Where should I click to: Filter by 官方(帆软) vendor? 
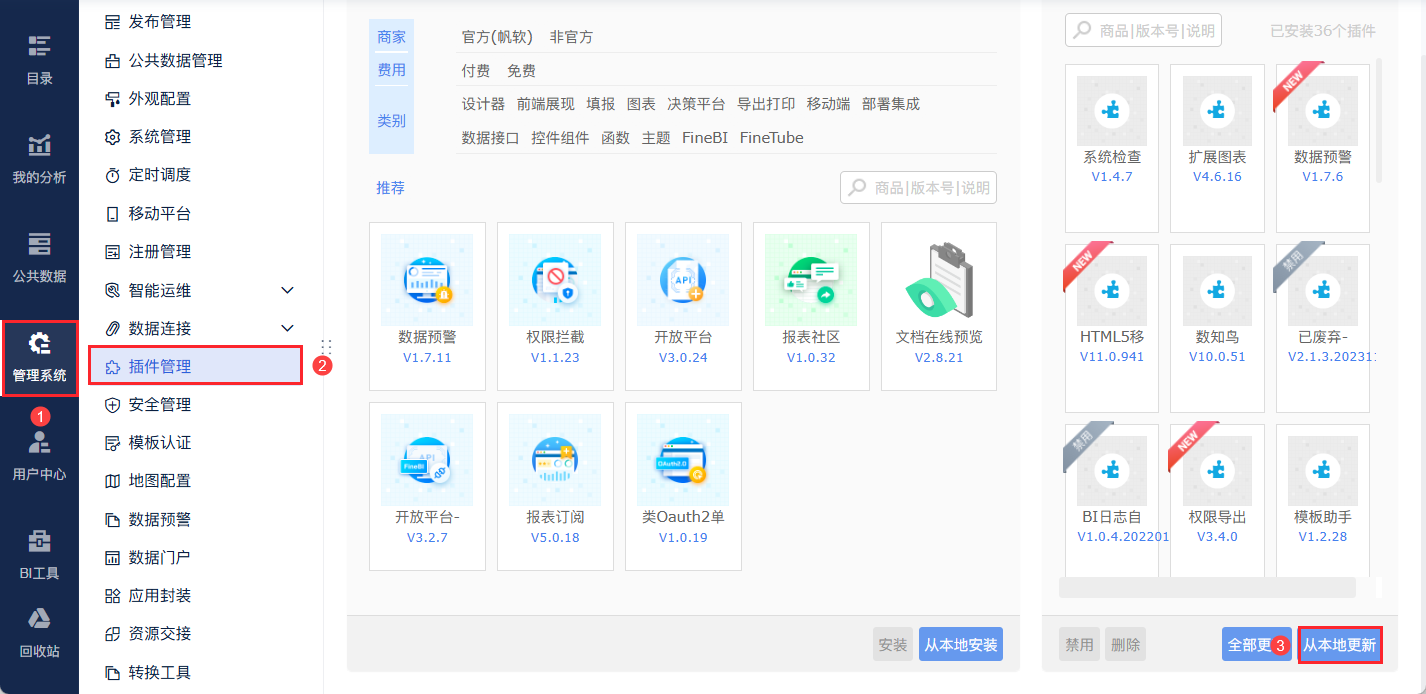click(x=497, y=37)
